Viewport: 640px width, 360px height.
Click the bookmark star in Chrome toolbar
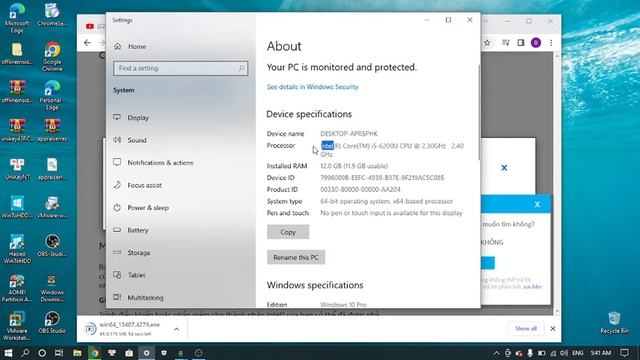pyautogui.click(x=487, y=42)
